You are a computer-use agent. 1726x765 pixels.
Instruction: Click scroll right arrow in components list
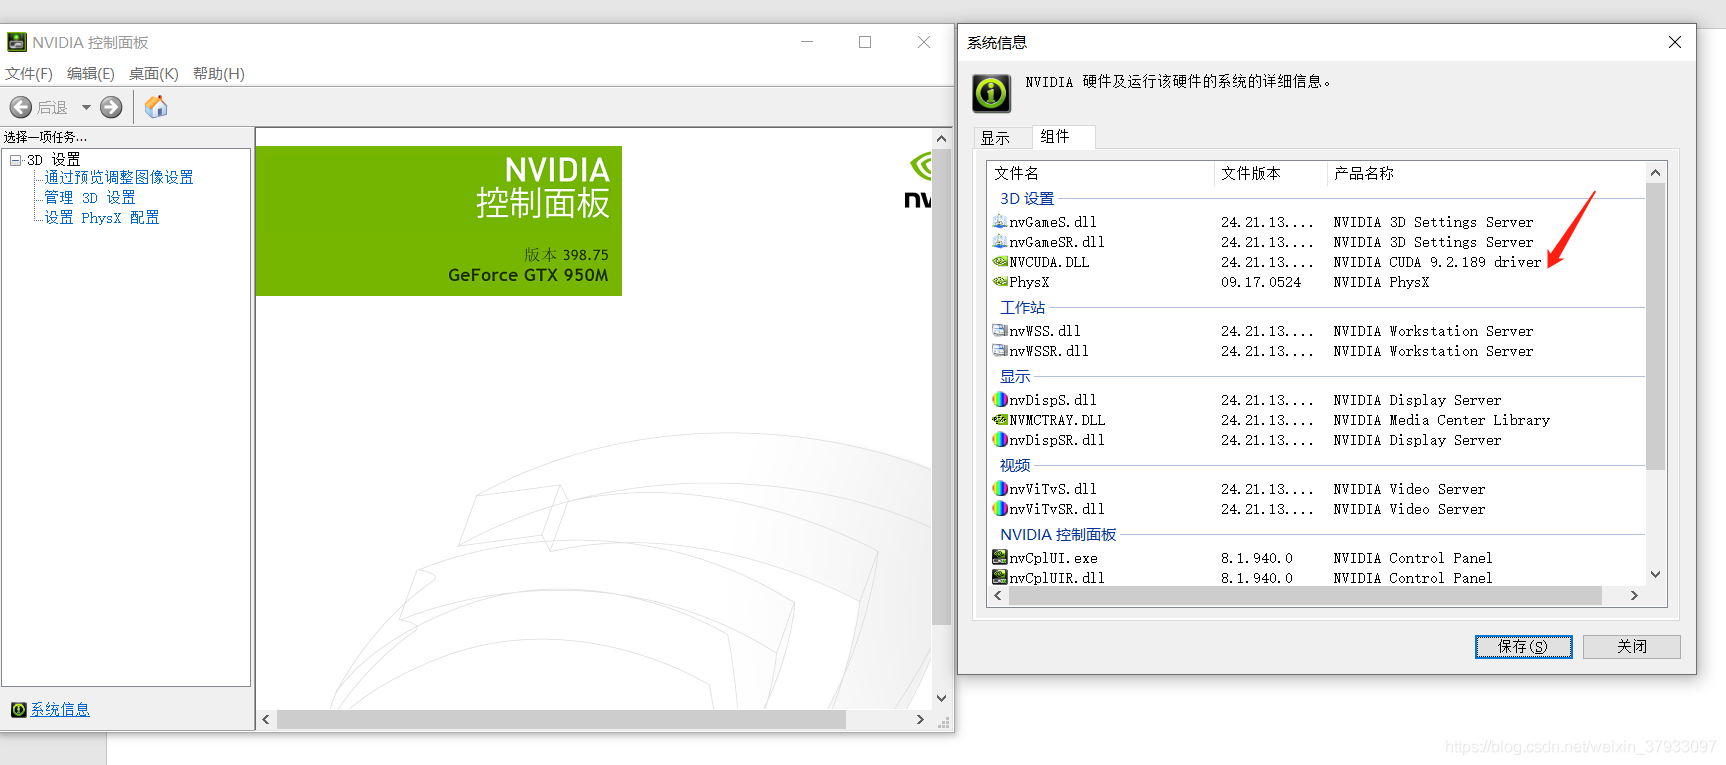[1634, 596]
